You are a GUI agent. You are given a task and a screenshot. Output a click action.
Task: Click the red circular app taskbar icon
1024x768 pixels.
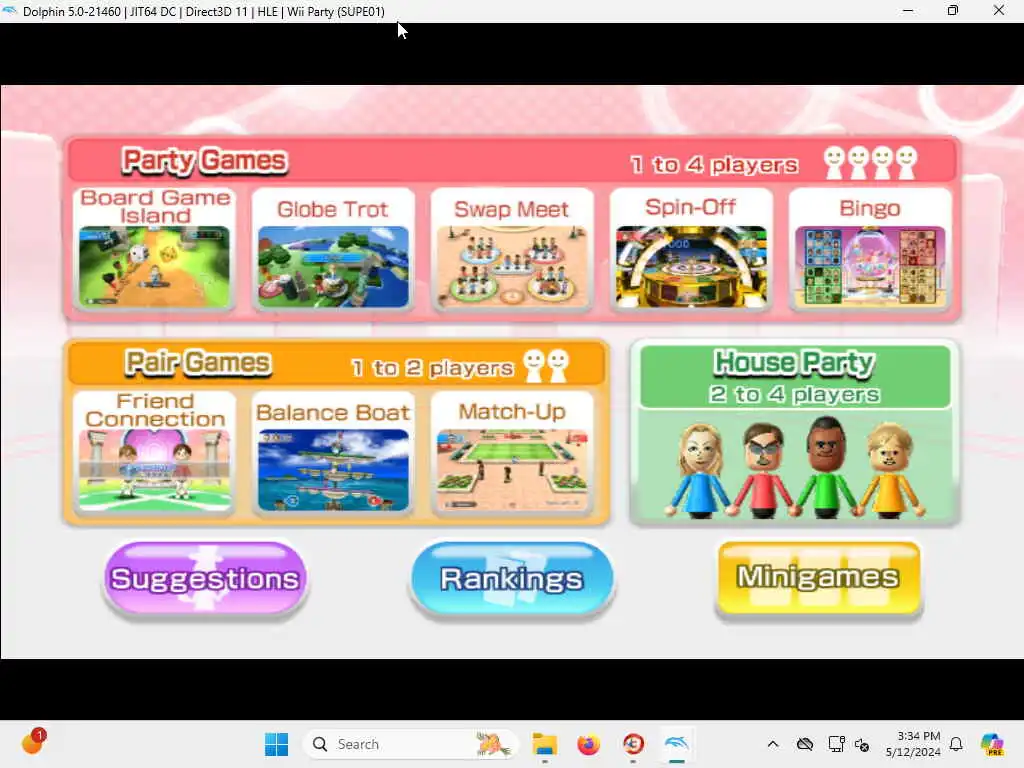(x=633, y=744)
